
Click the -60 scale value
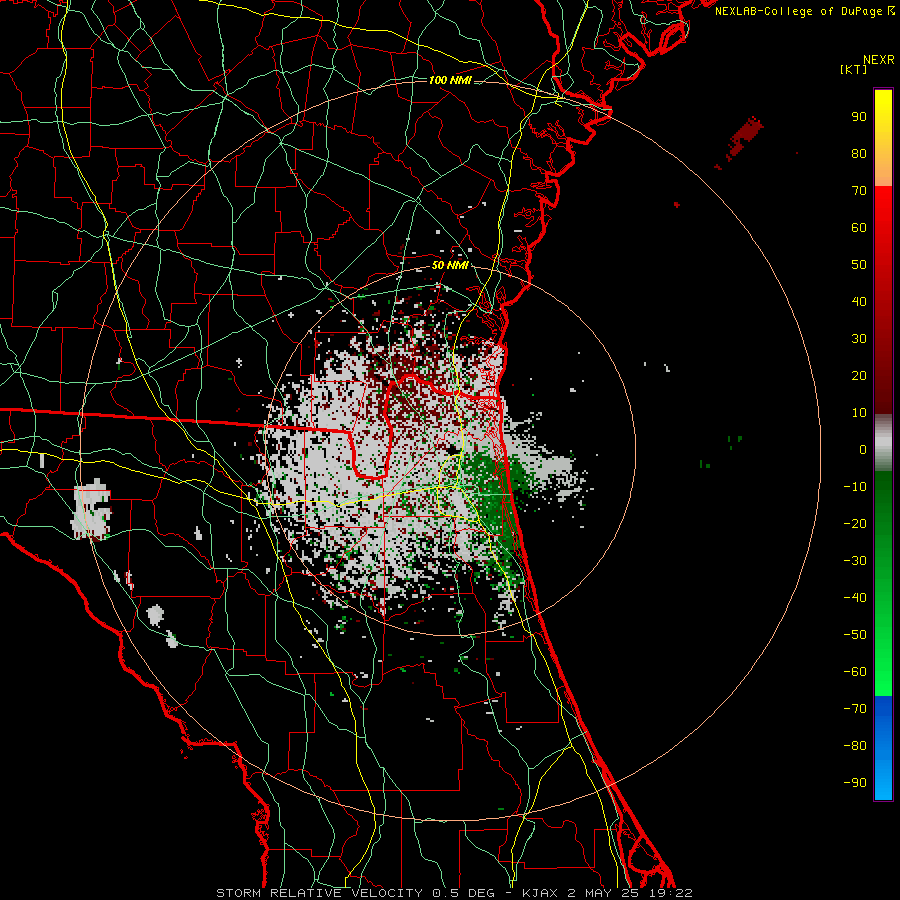tap(855, 672)
